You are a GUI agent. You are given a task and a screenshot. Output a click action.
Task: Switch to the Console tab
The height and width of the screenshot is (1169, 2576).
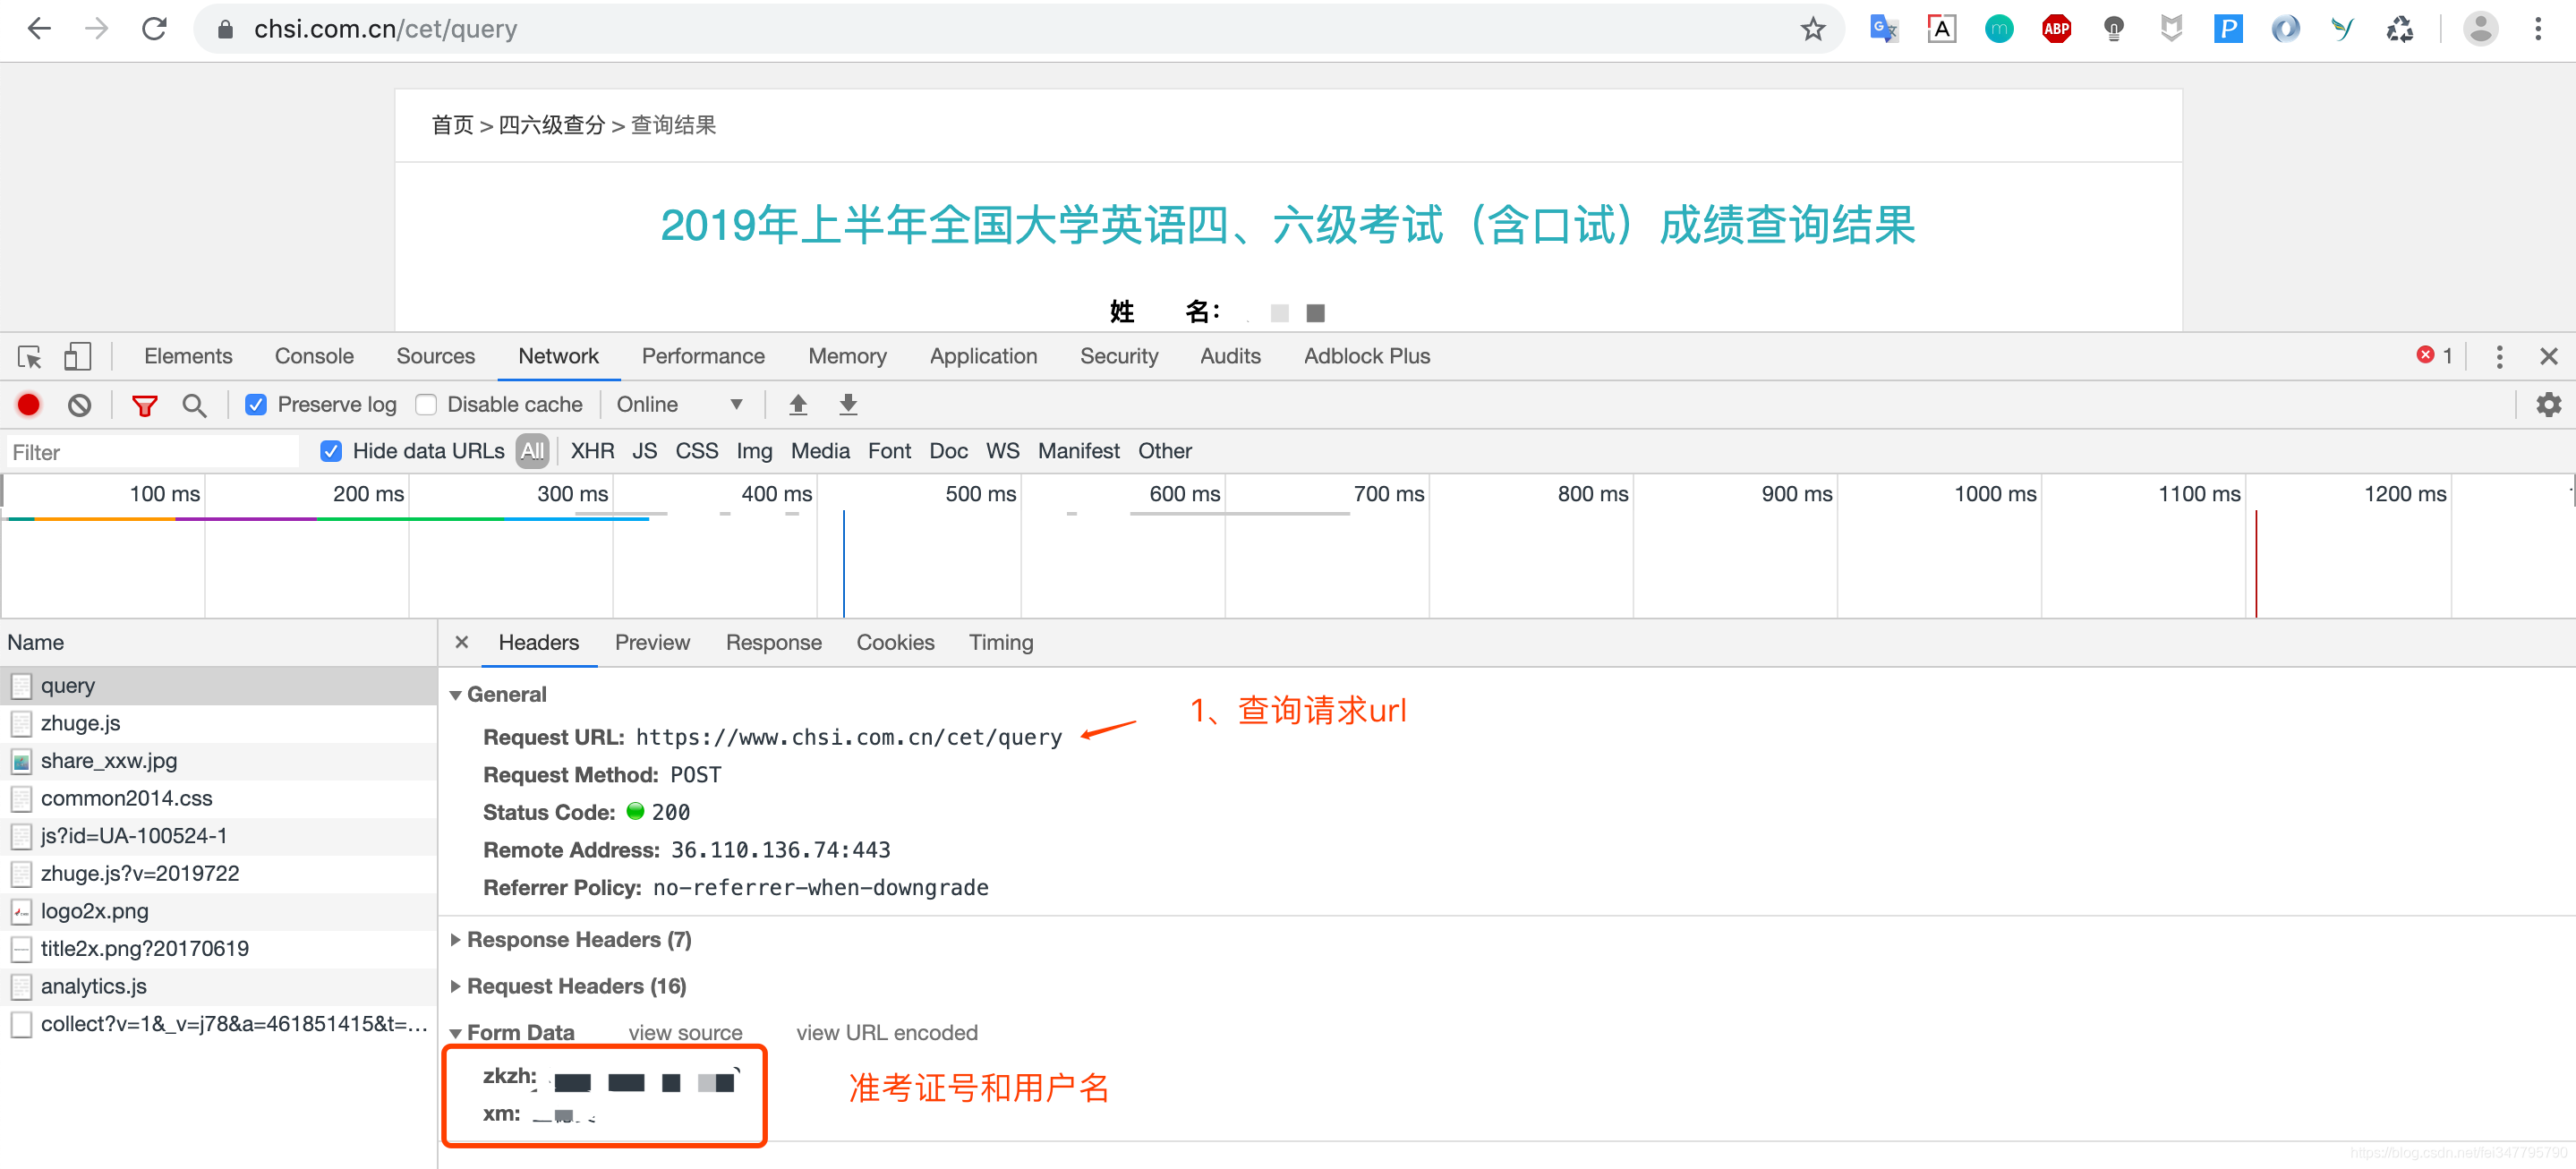coord(314,356)
